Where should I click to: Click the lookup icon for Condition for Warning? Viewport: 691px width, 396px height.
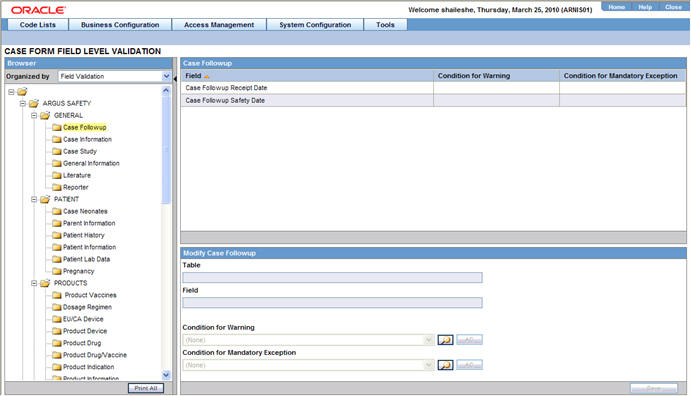(445, 340)
